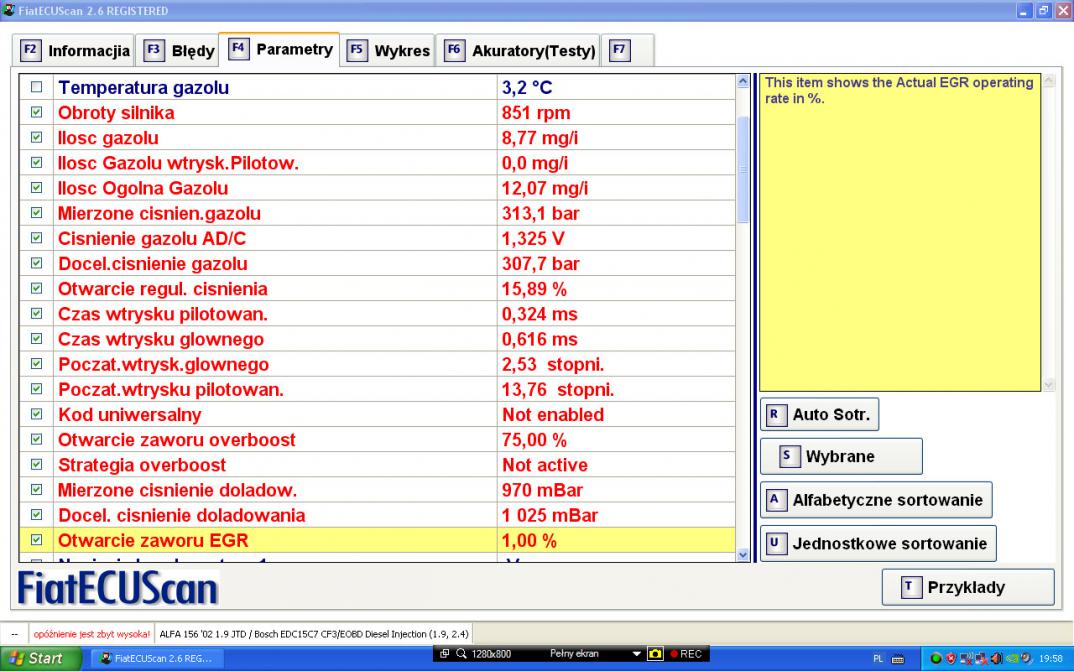Viewport: 1074px width, 671px height.
Task: Select the Mierzone cisnienie doladow. row
Action: [x=270, y=490]
